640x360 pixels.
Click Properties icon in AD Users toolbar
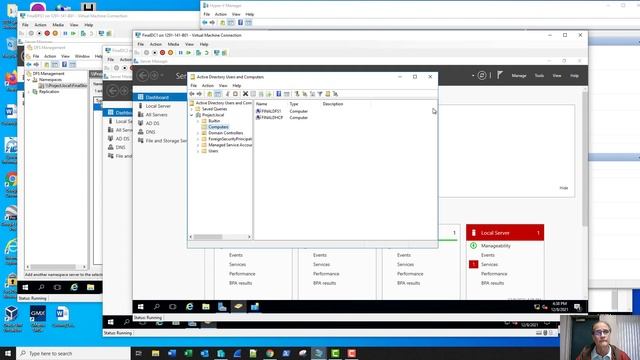pyautogui.click(x=253, y=94)
